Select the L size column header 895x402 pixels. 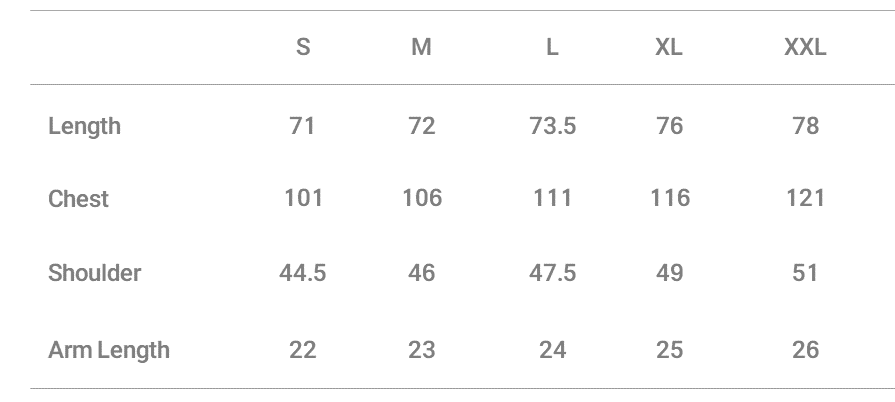click(x=552, y=47)
